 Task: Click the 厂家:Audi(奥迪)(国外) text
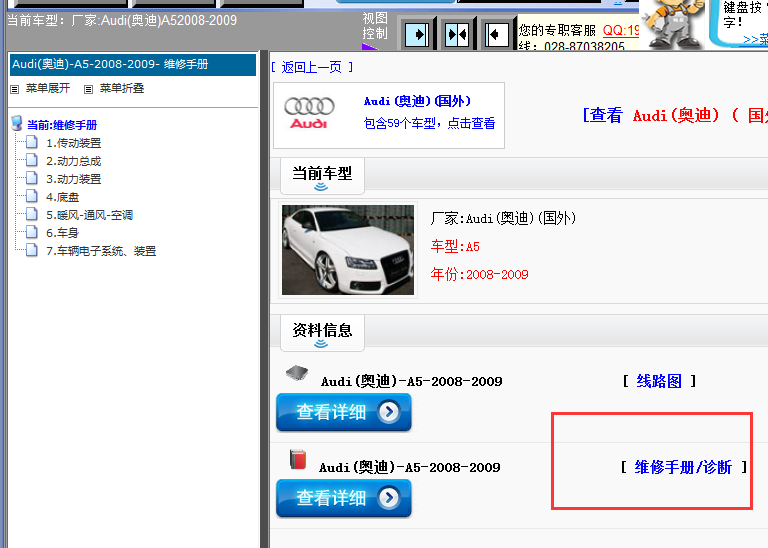(x=503, y=218)
